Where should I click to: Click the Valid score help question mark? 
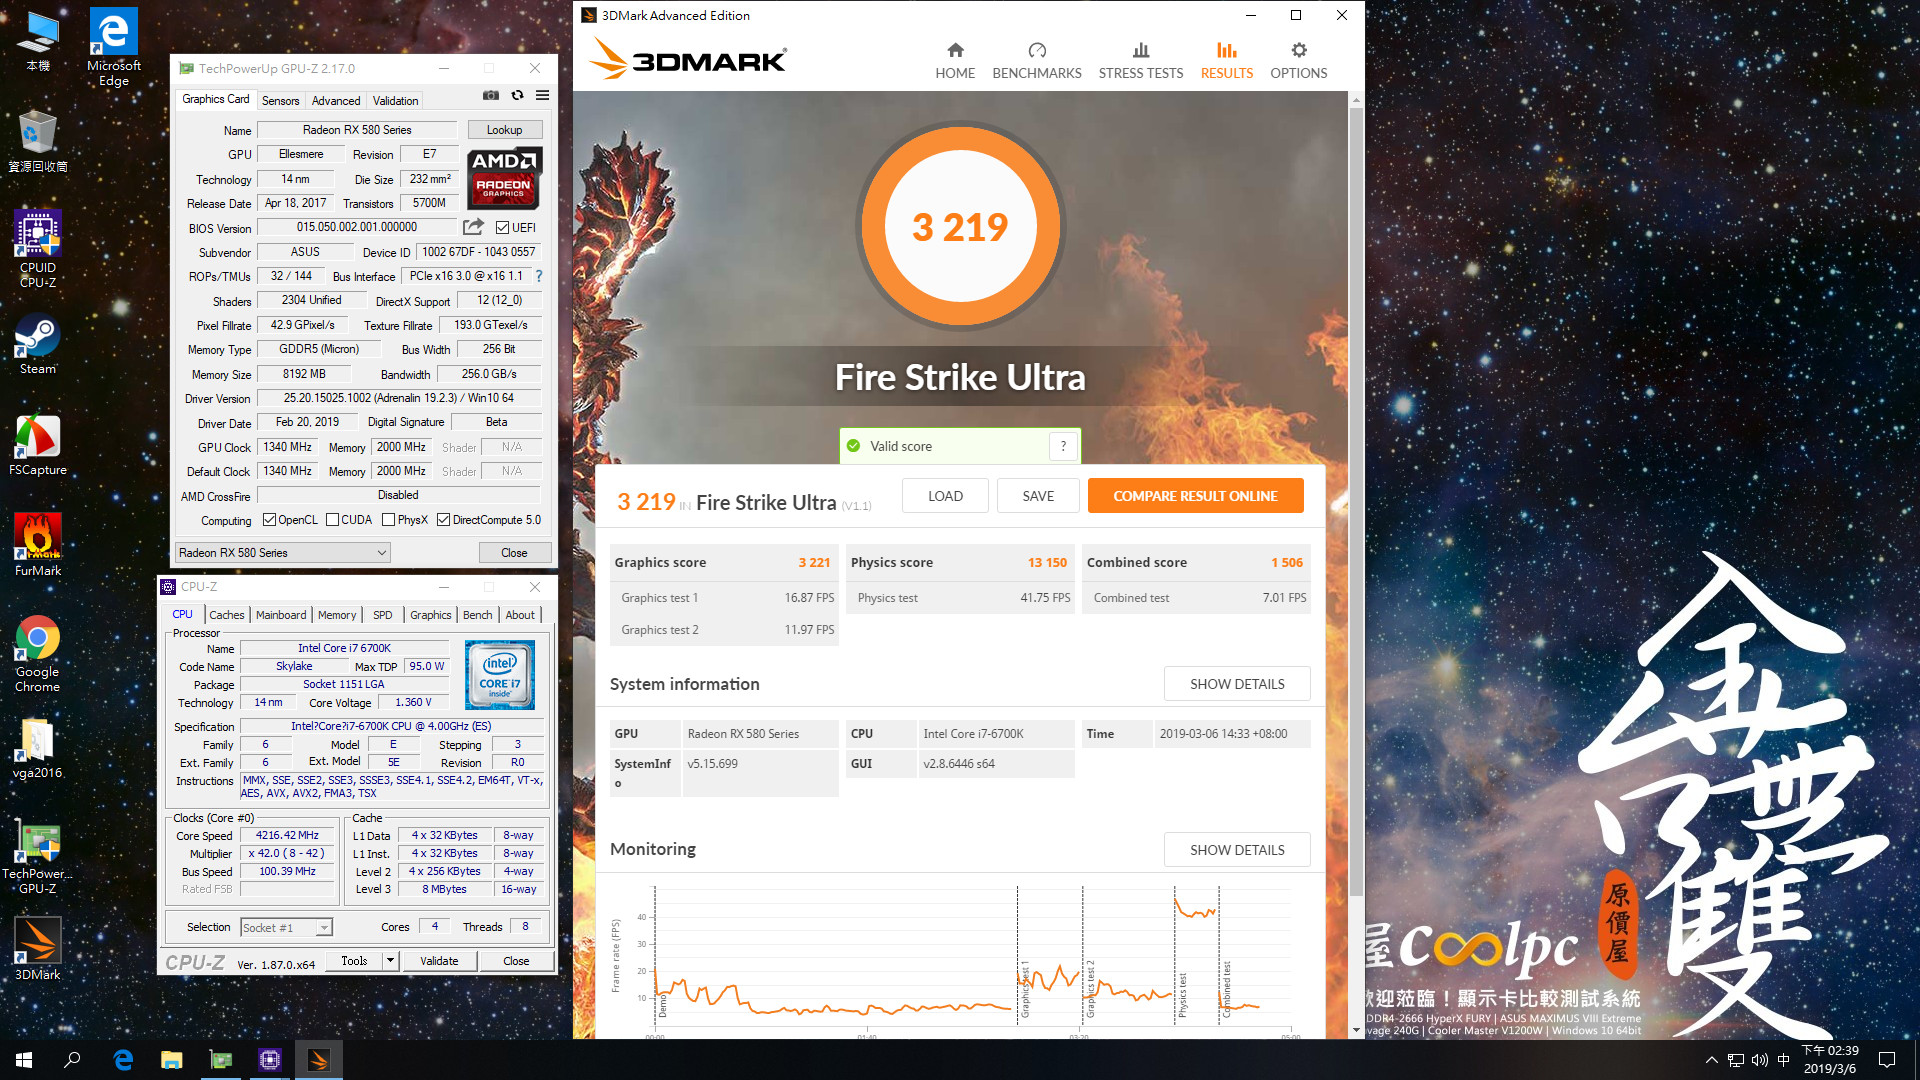[x=1063, y=446]
